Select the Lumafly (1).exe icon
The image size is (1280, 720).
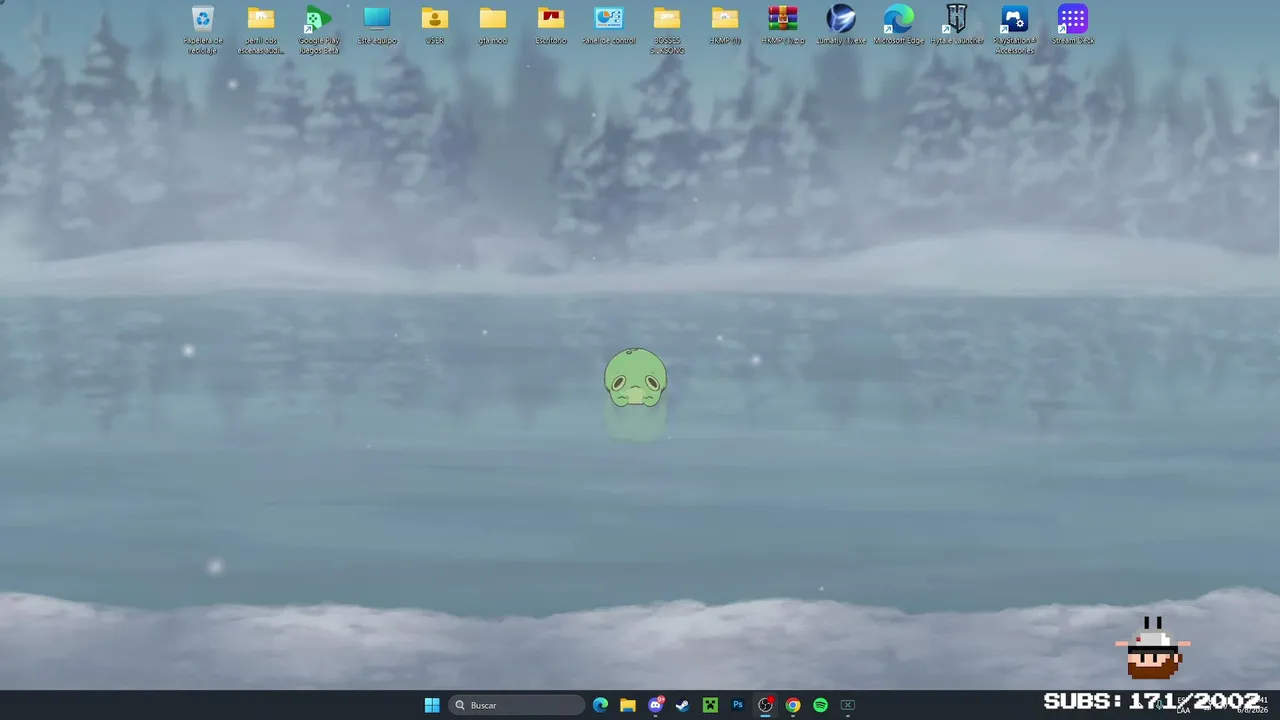pos(841,25)
